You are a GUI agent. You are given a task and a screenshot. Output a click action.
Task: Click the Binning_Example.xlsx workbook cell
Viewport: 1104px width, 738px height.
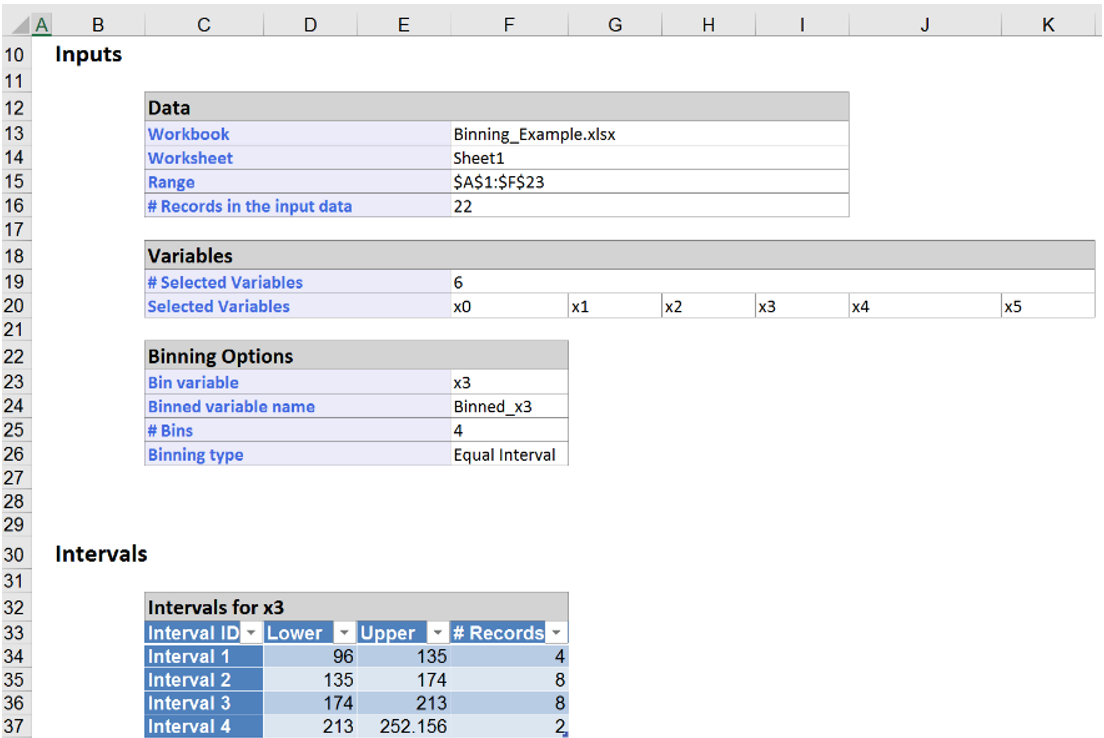[648, 134]
